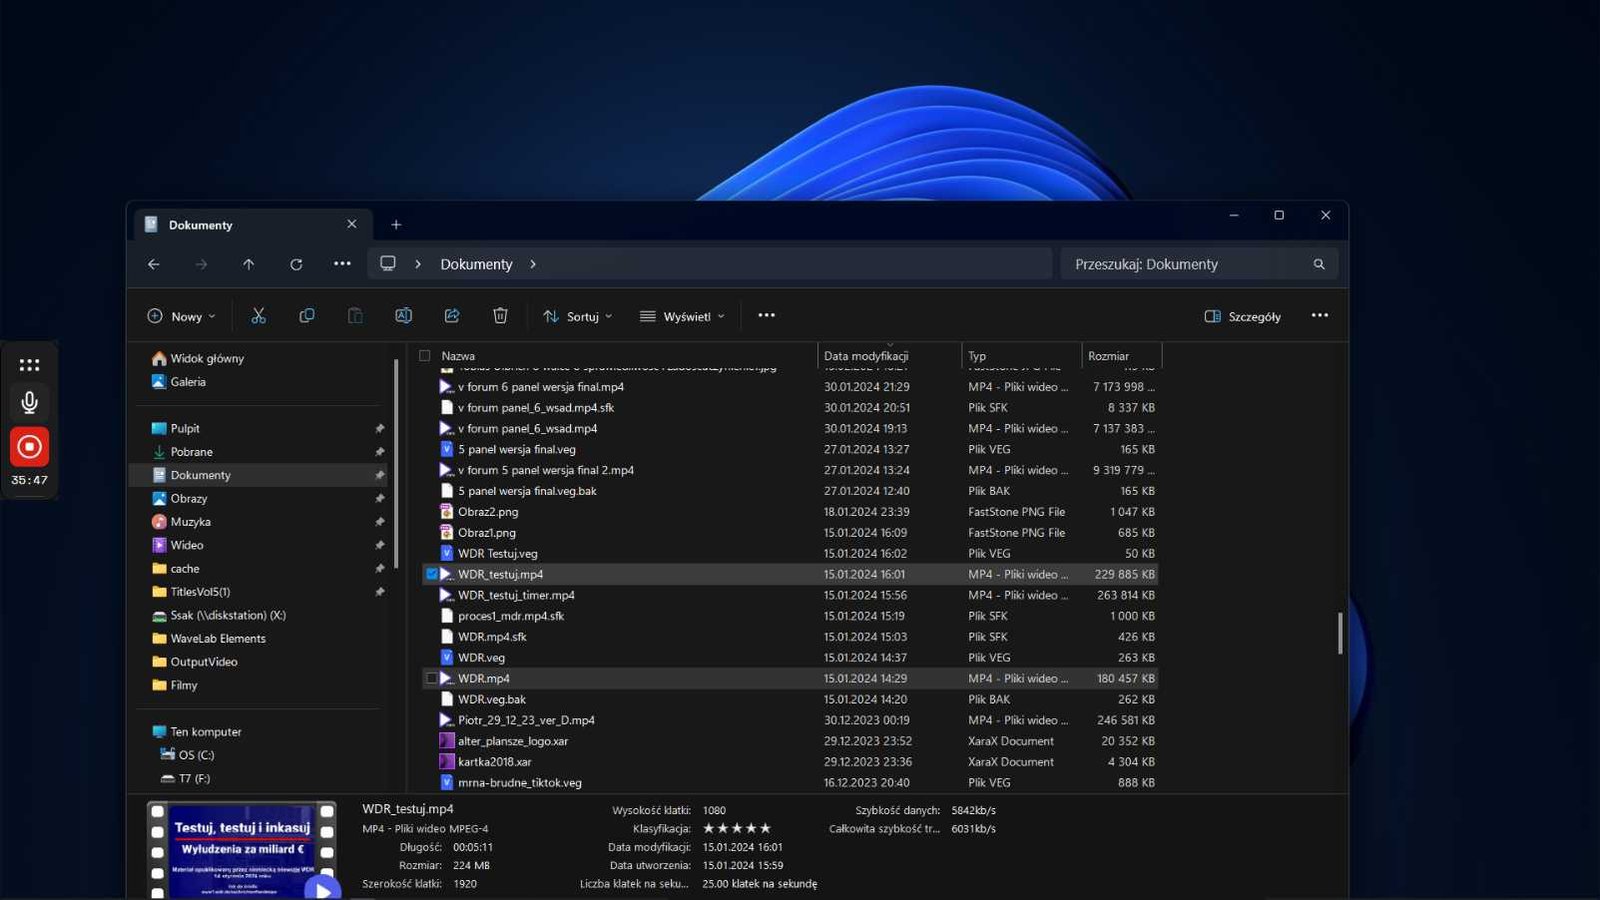Toggle the select-all checkbox in header

pyautogui.click(x=425, y=356)
